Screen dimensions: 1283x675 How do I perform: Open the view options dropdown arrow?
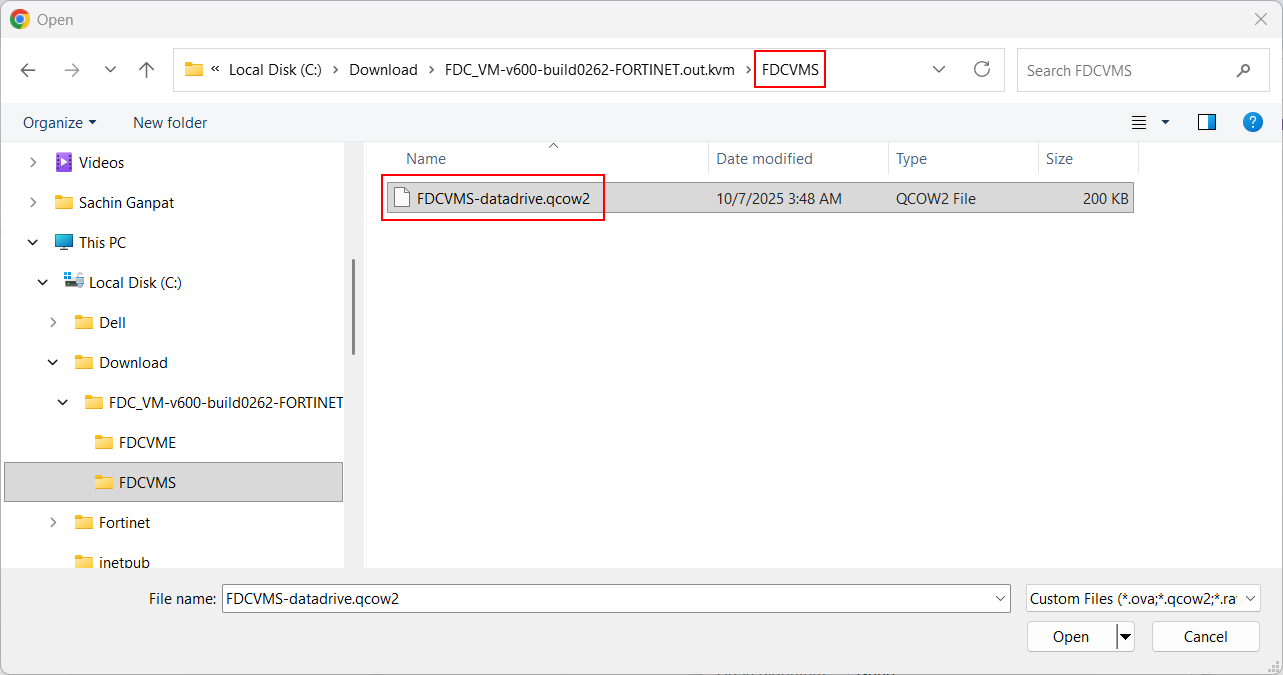[1163, 121]
